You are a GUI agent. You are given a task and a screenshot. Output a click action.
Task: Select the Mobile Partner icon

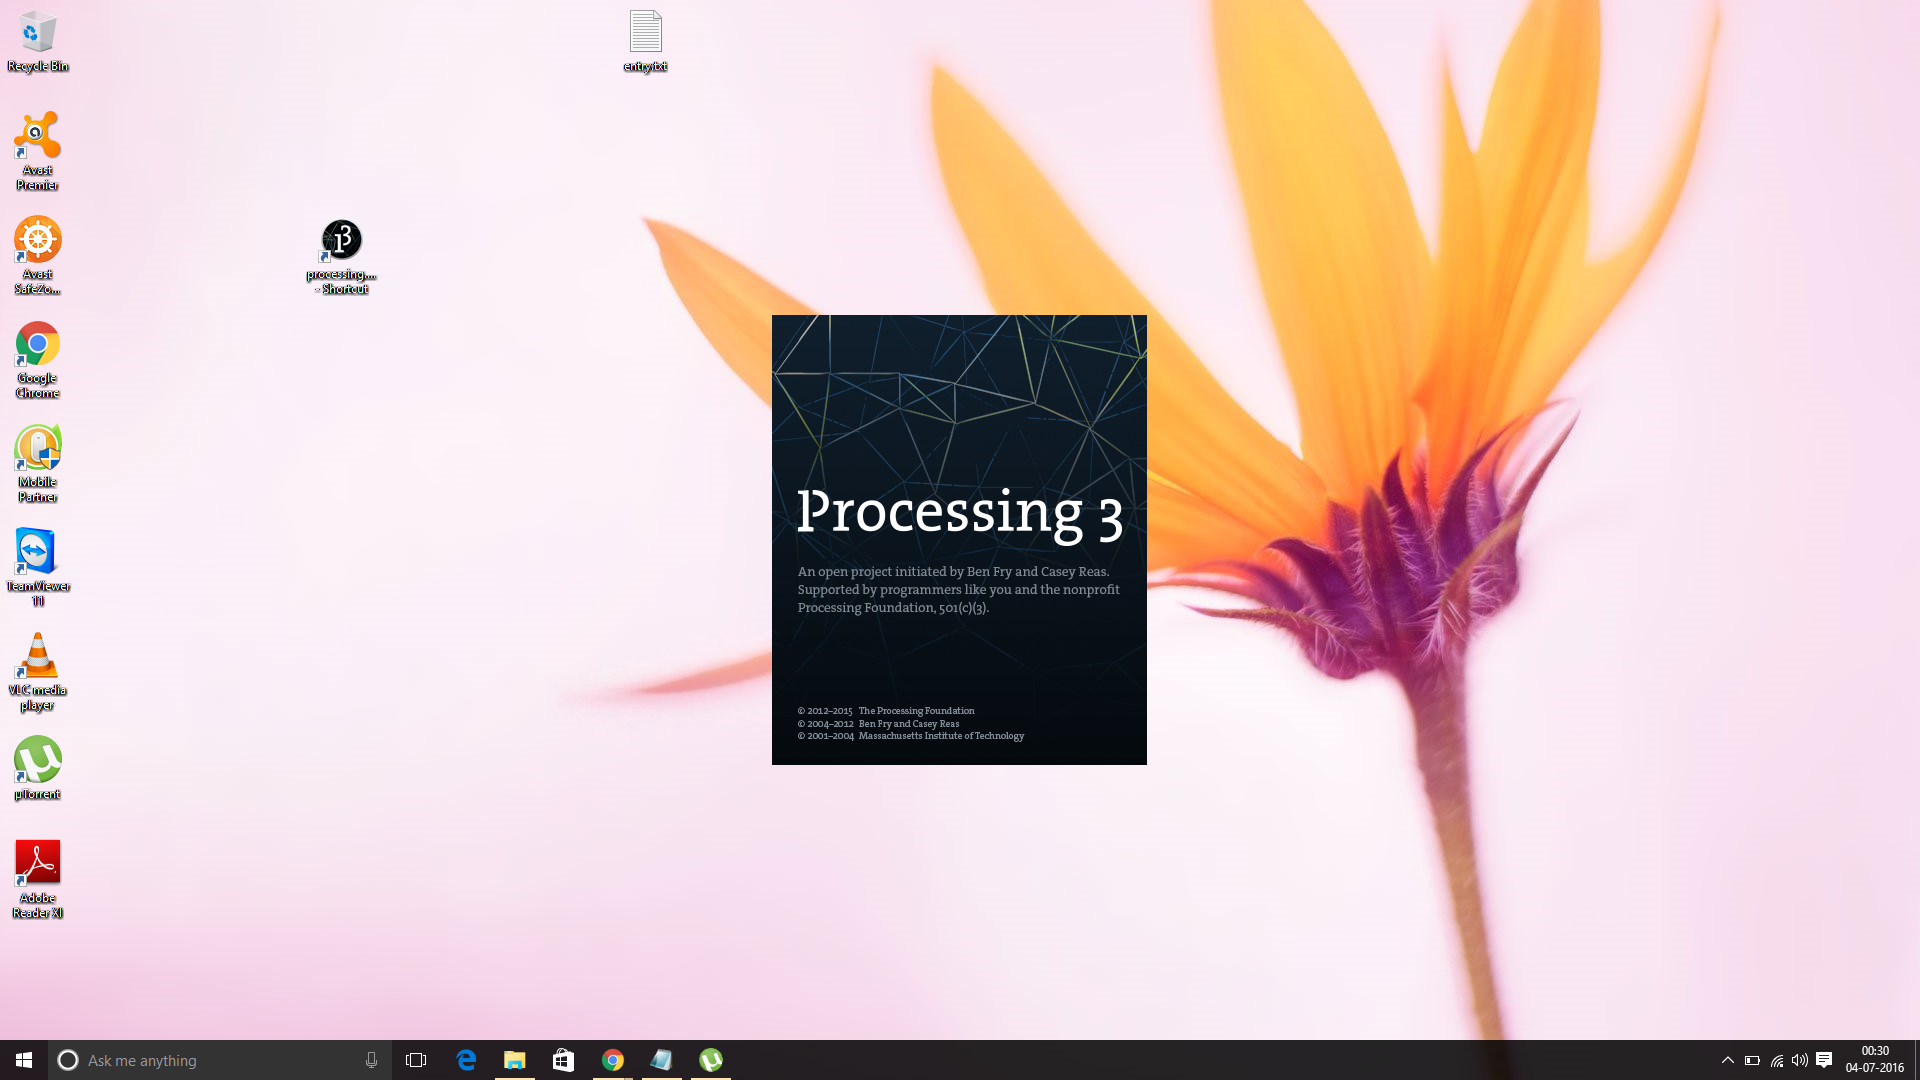(x=37, y=449)
